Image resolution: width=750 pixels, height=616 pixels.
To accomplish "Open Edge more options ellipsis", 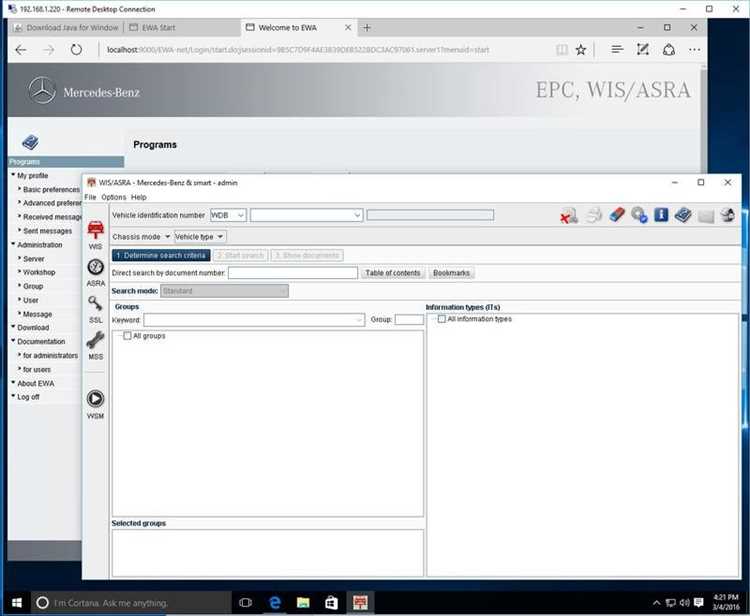I will click(x=695, y=50).
